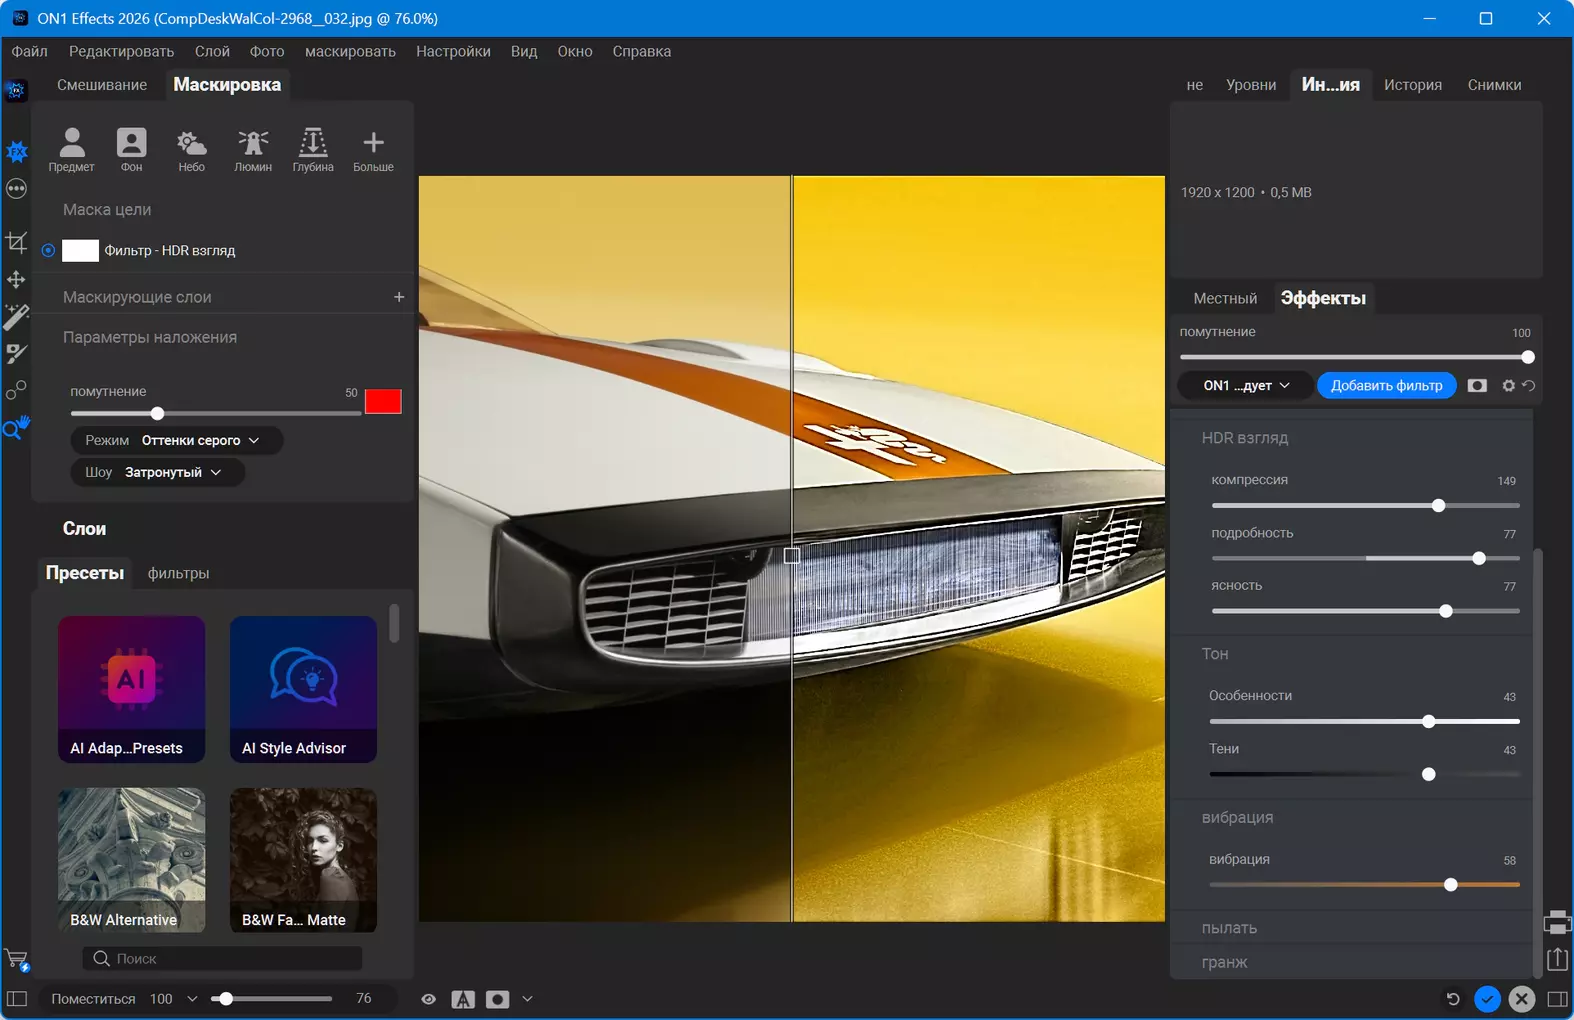The height and width of the screenshot is (1020, 1574).
Task: Select the Небо sky mask icon
Action: [x=191, y=149]
